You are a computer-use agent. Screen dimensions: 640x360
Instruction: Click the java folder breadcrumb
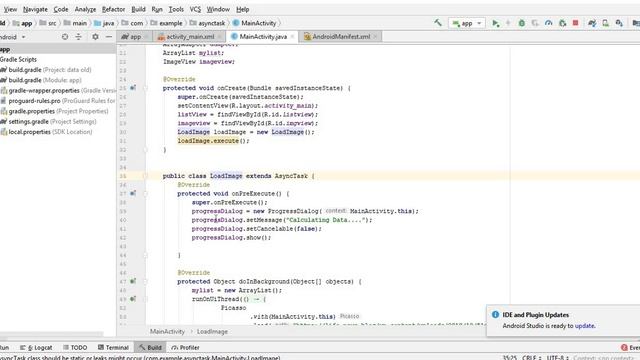[104, 23]
